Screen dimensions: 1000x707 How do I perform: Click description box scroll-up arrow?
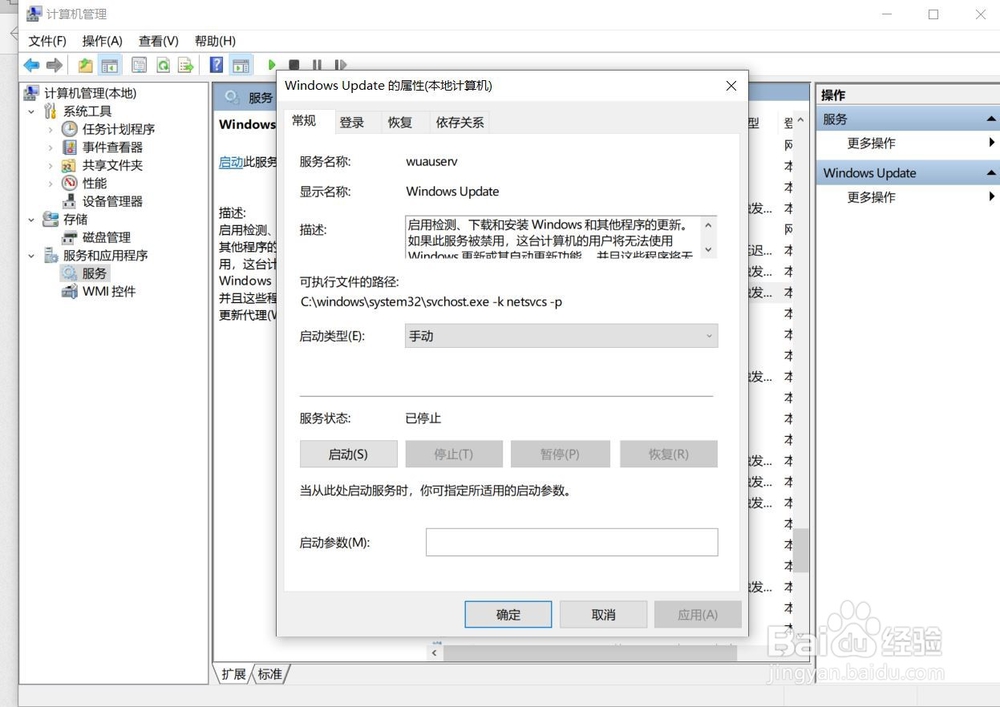point(708,225)
